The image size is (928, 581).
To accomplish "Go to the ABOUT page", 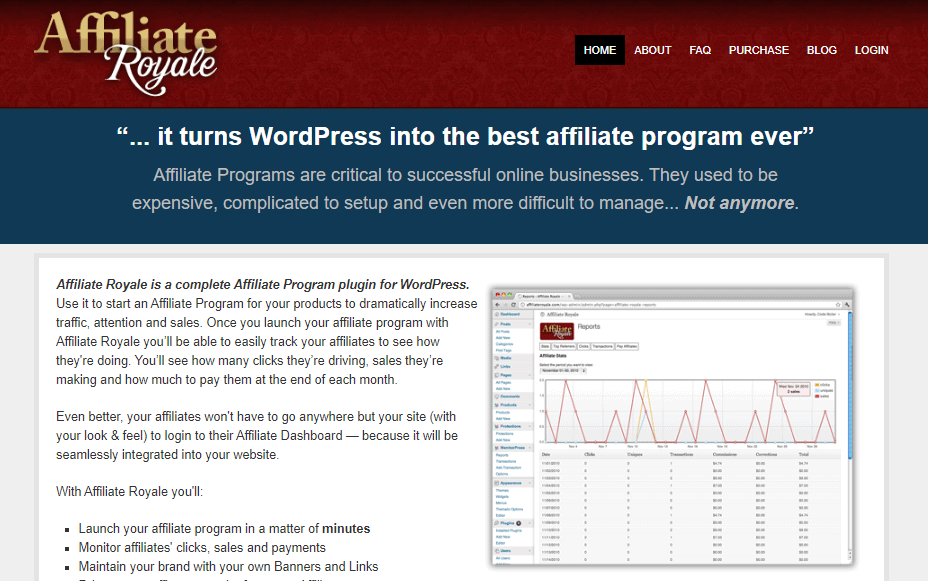I will point(652,50).
